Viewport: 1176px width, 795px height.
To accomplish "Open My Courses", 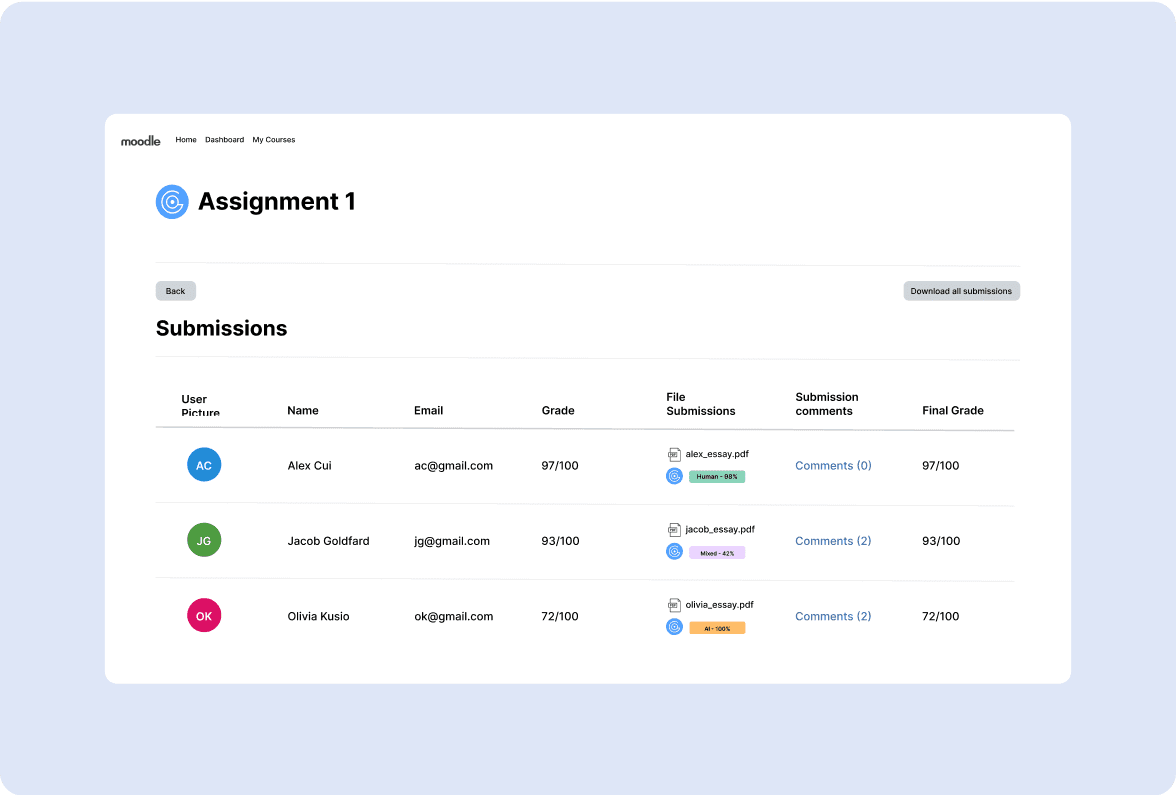I will click(x=273, y=140).
